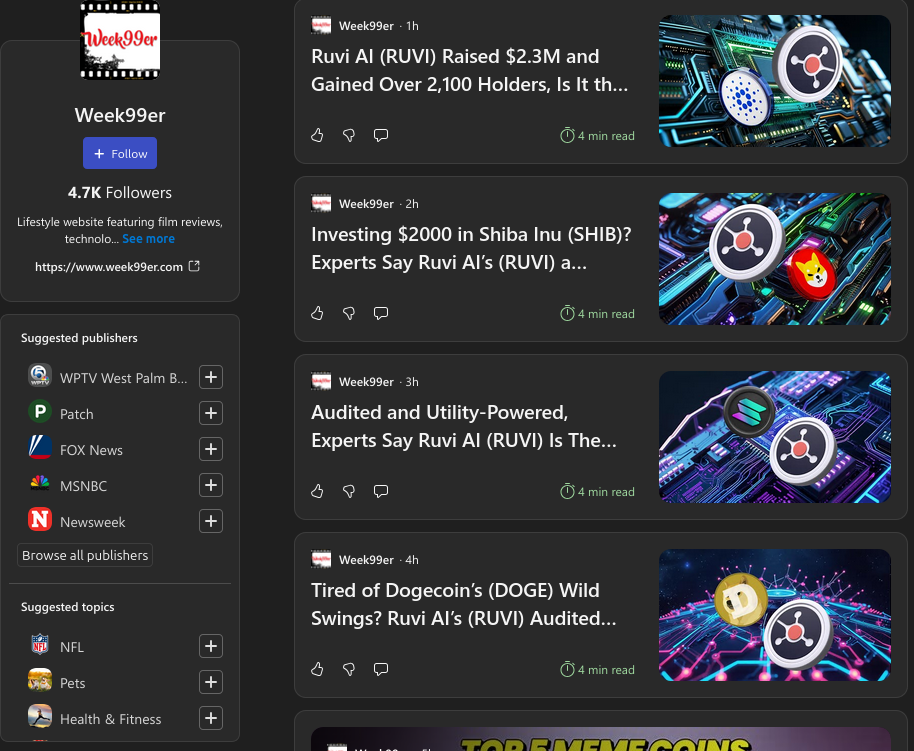Follow Patch publisher with plus button
Screen dimensions: 914x751
(211, 413)
